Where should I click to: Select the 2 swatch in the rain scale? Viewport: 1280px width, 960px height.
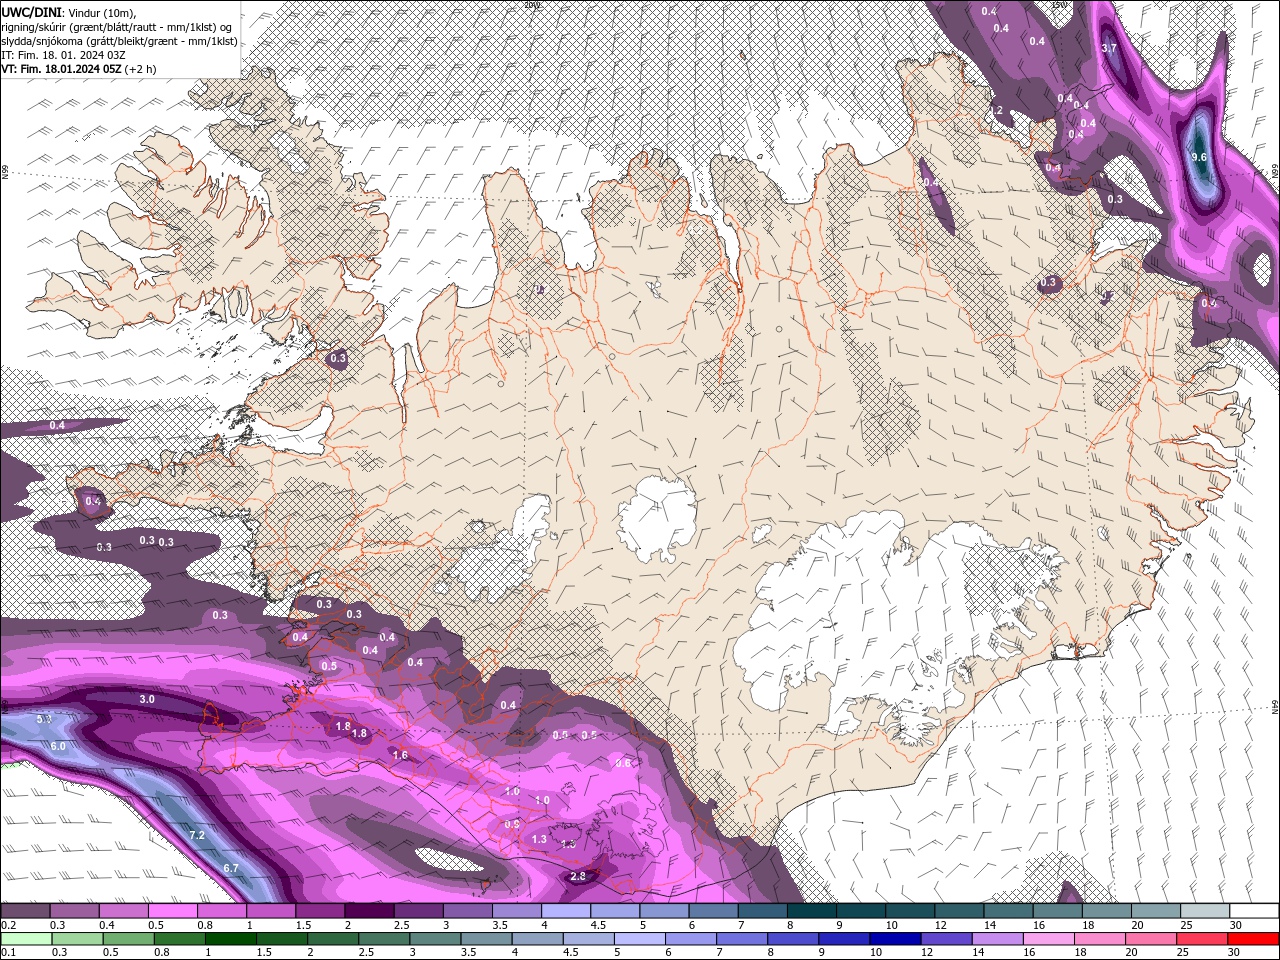point(333,938)
